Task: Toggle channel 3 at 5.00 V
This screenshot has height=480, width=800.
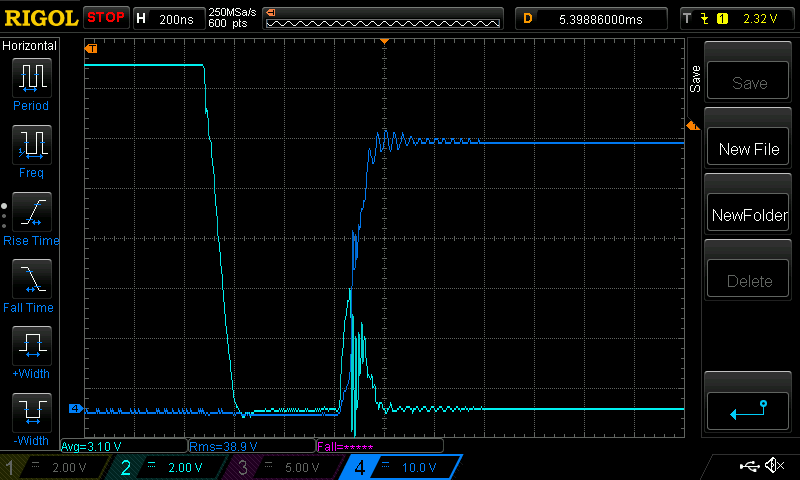Action: point(287,467)
